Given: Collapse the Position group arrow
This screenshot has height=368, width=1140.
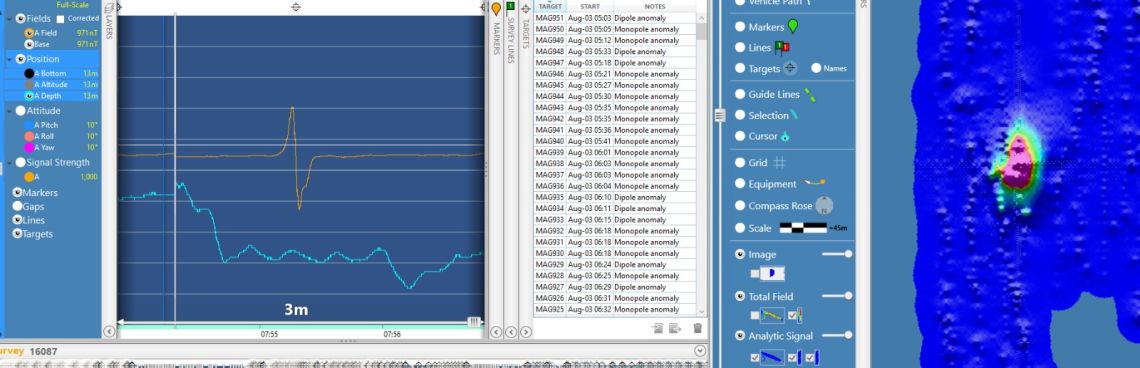Looking at the screenshot, I should 9,60.
